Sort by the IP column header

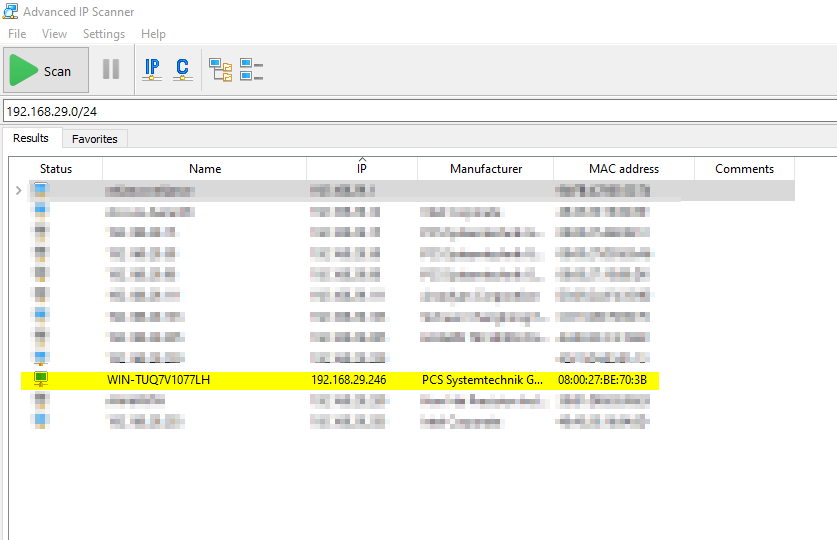[x=362, y=169]
